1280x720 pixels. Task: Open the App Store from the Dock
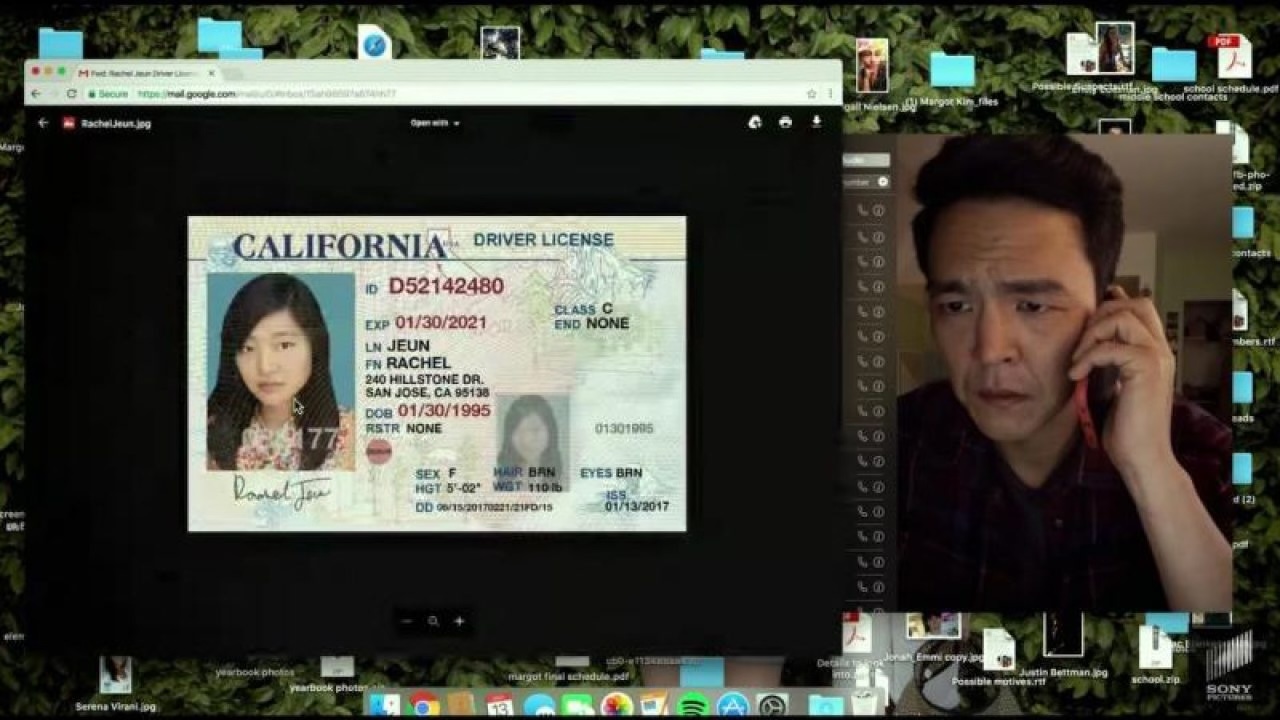[733, 705]
